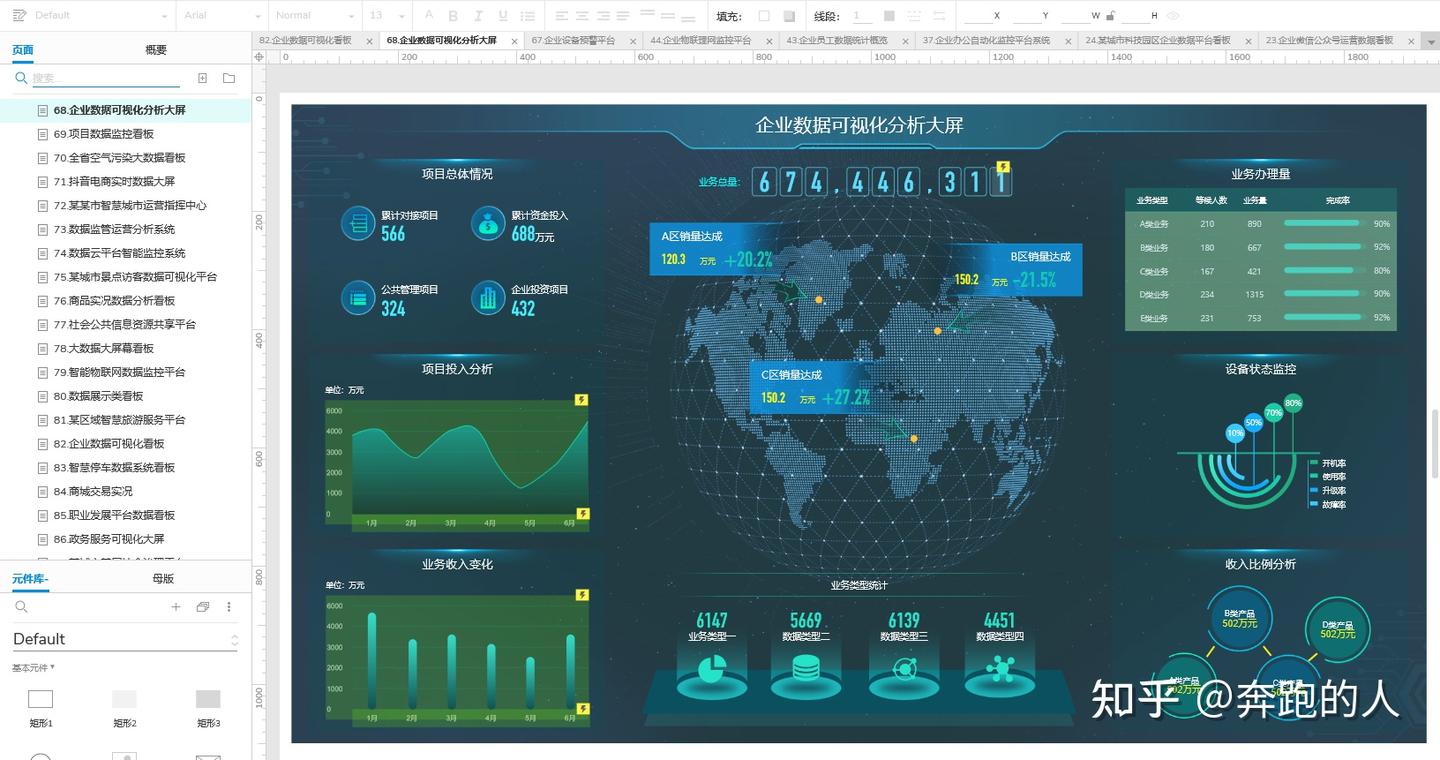Click the page search field

[x=105, y=78]
